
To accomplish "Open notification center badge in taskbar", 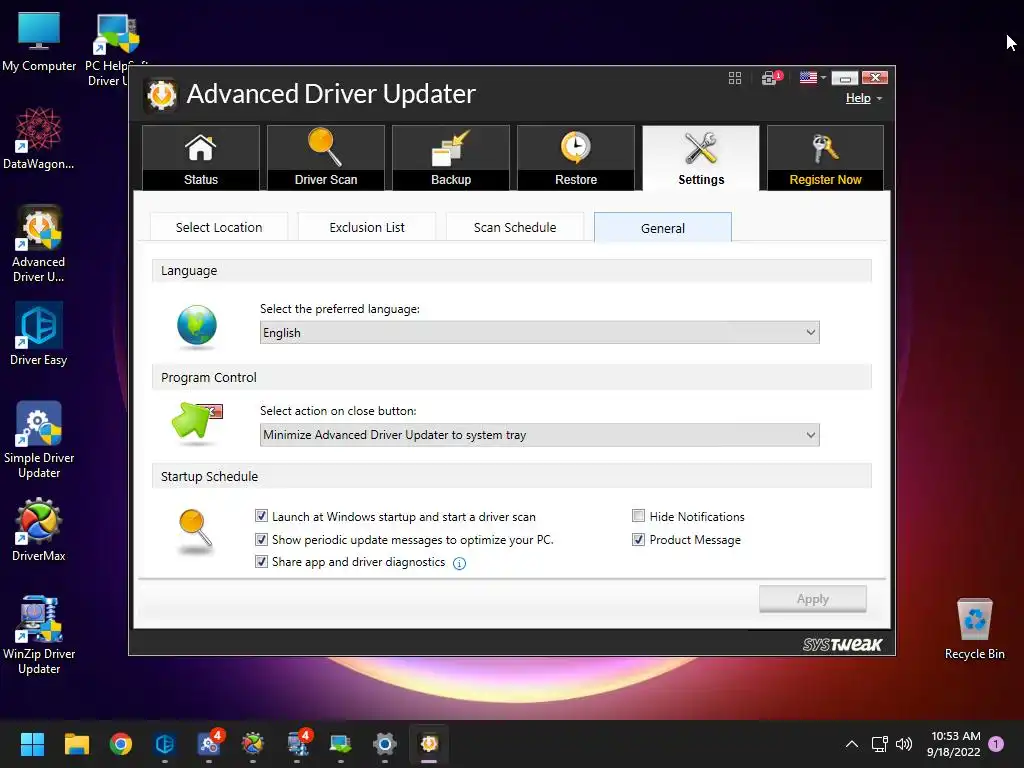I will pyautogui.click(x=996, y=743).
